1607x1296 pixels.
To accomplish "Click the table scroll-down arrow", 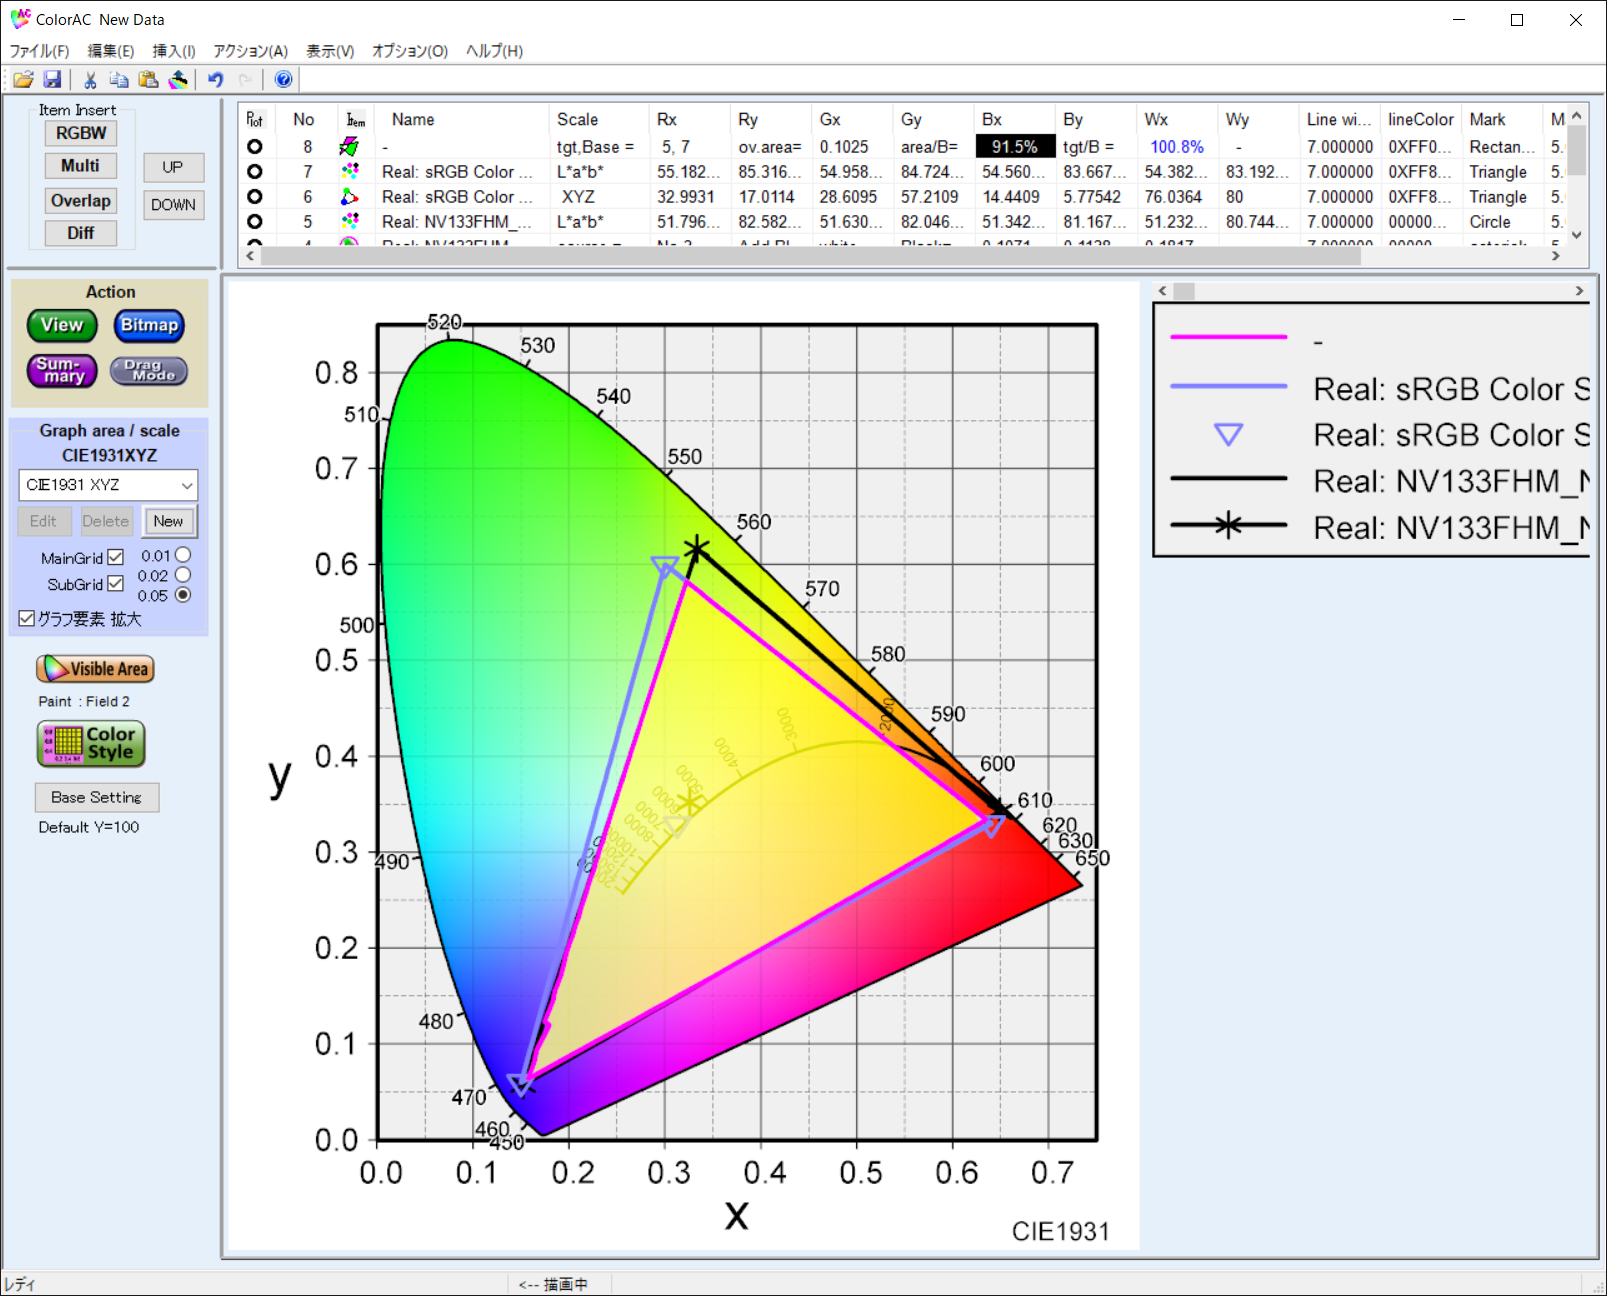I will 1577,235.
